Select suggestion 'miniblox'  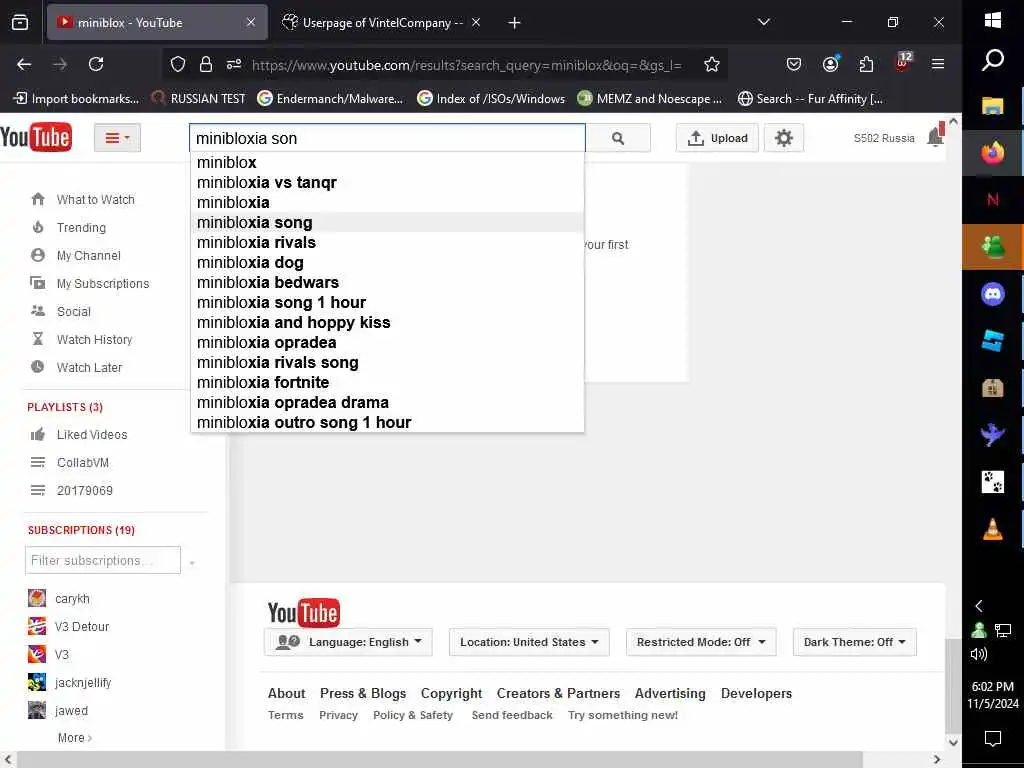coord(387,163)
